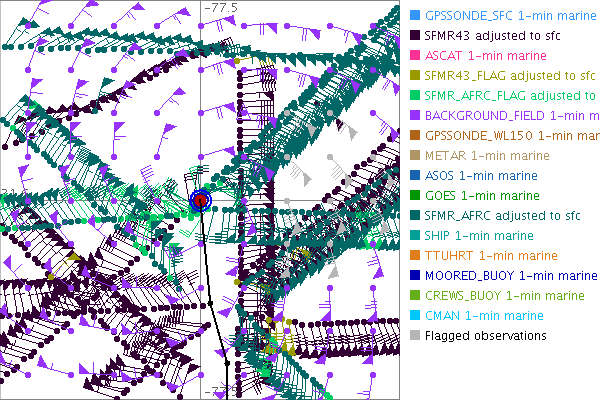Click the storm center marker on the map

pos(201,201)
